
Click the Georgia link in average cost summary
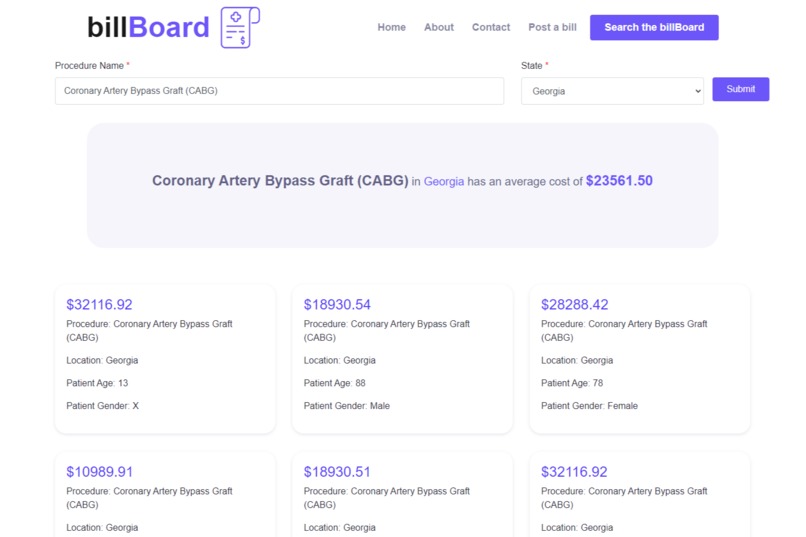(444, 181)
